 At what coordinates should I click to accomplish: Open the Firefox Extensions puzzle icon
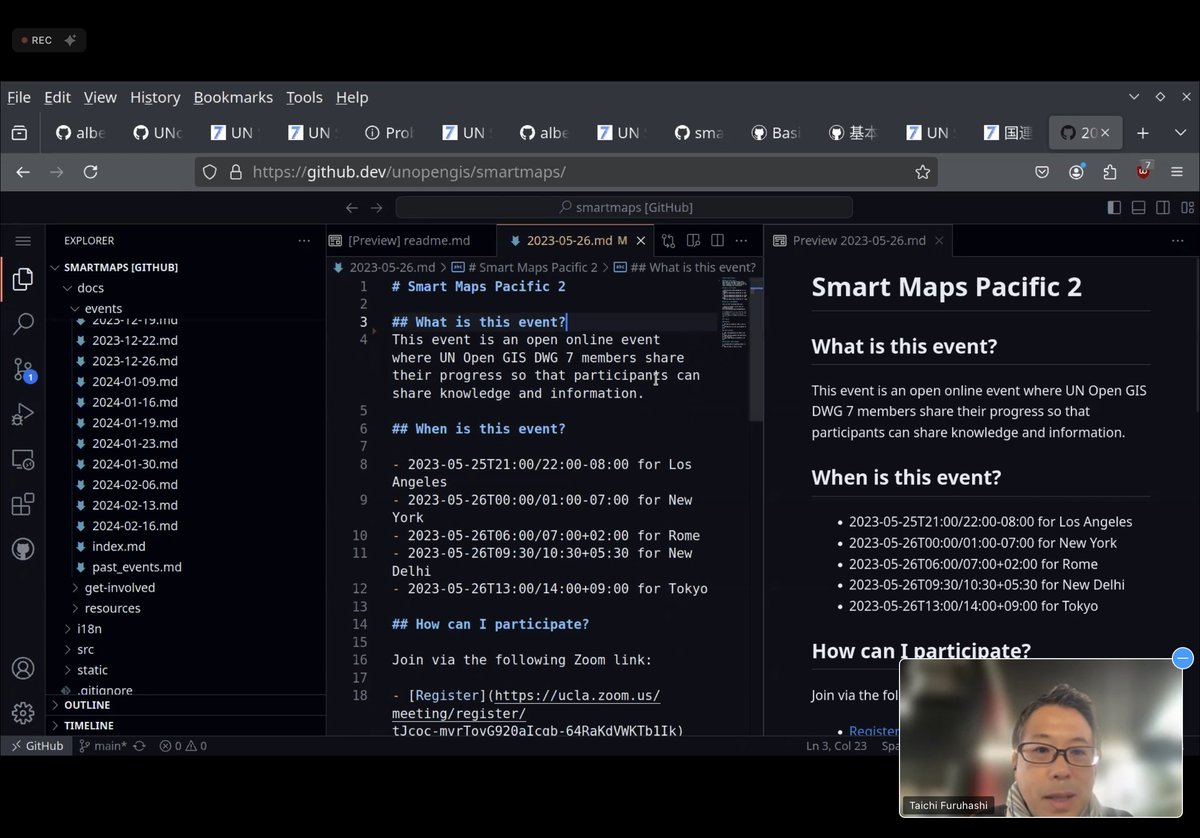coord(1109,172)
